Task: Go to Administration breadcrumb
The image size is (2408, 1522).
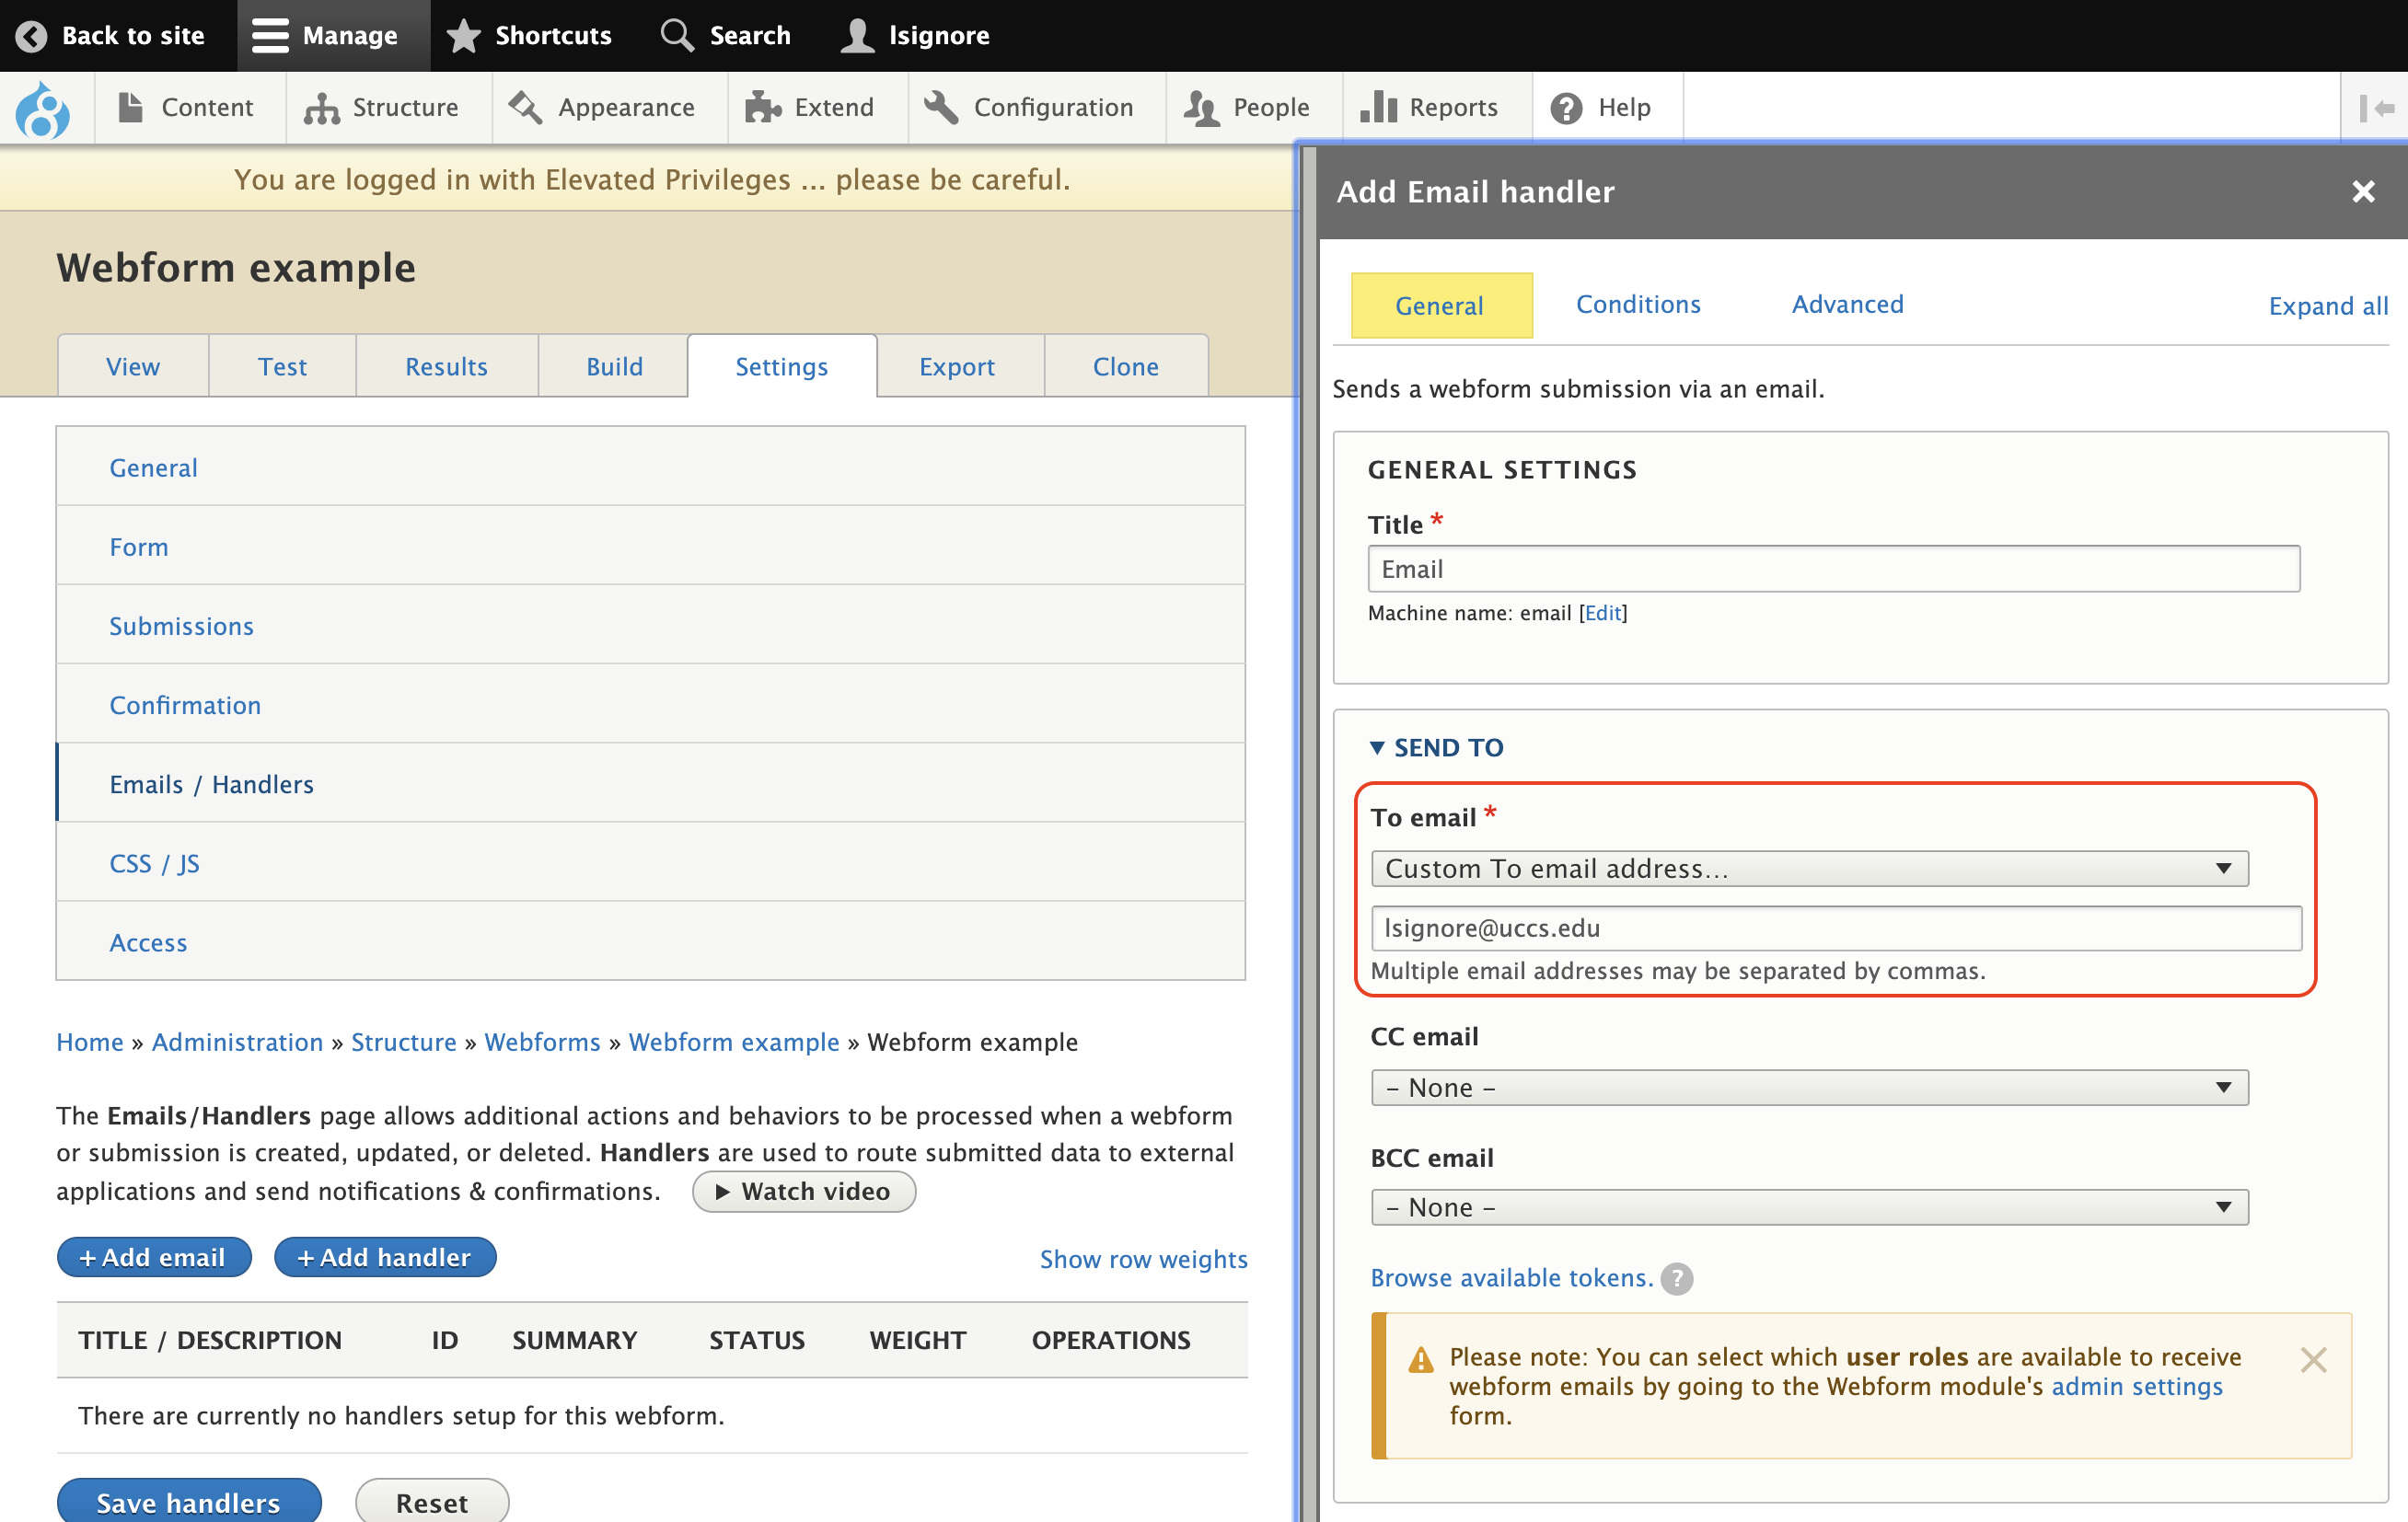Action: [x=237, y=1042]
